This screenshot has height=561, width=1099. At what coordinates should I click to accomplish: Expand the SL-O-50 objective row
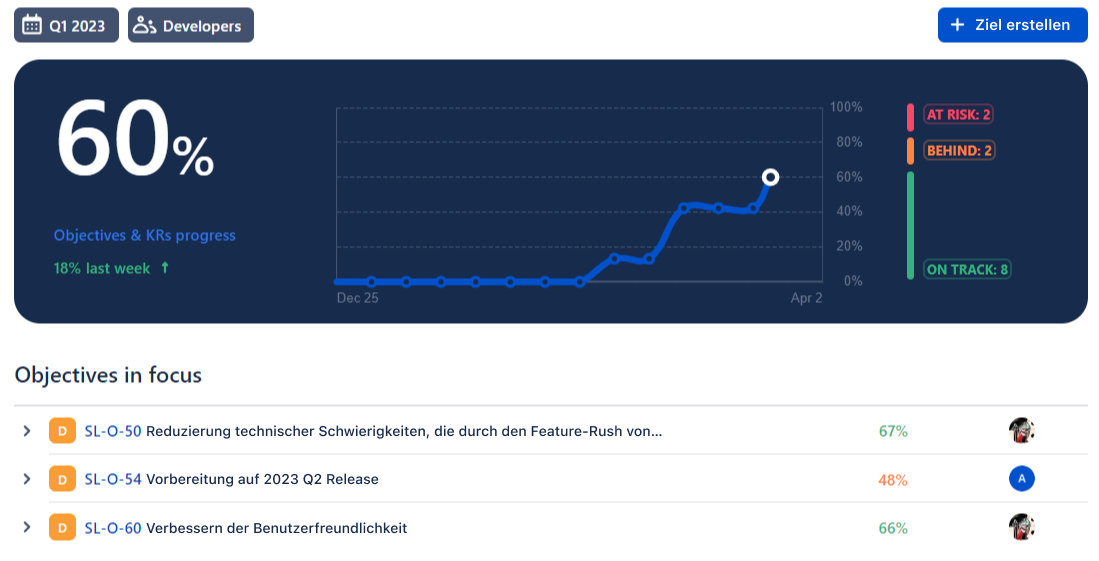coord(27,431)
